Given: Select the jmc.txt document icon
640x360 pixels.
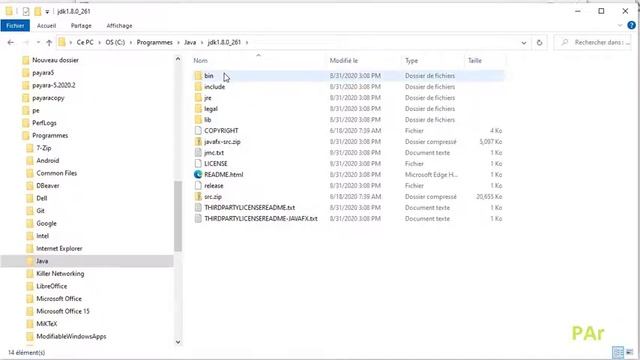Looking at the screenshot, I should click(198, 153).
